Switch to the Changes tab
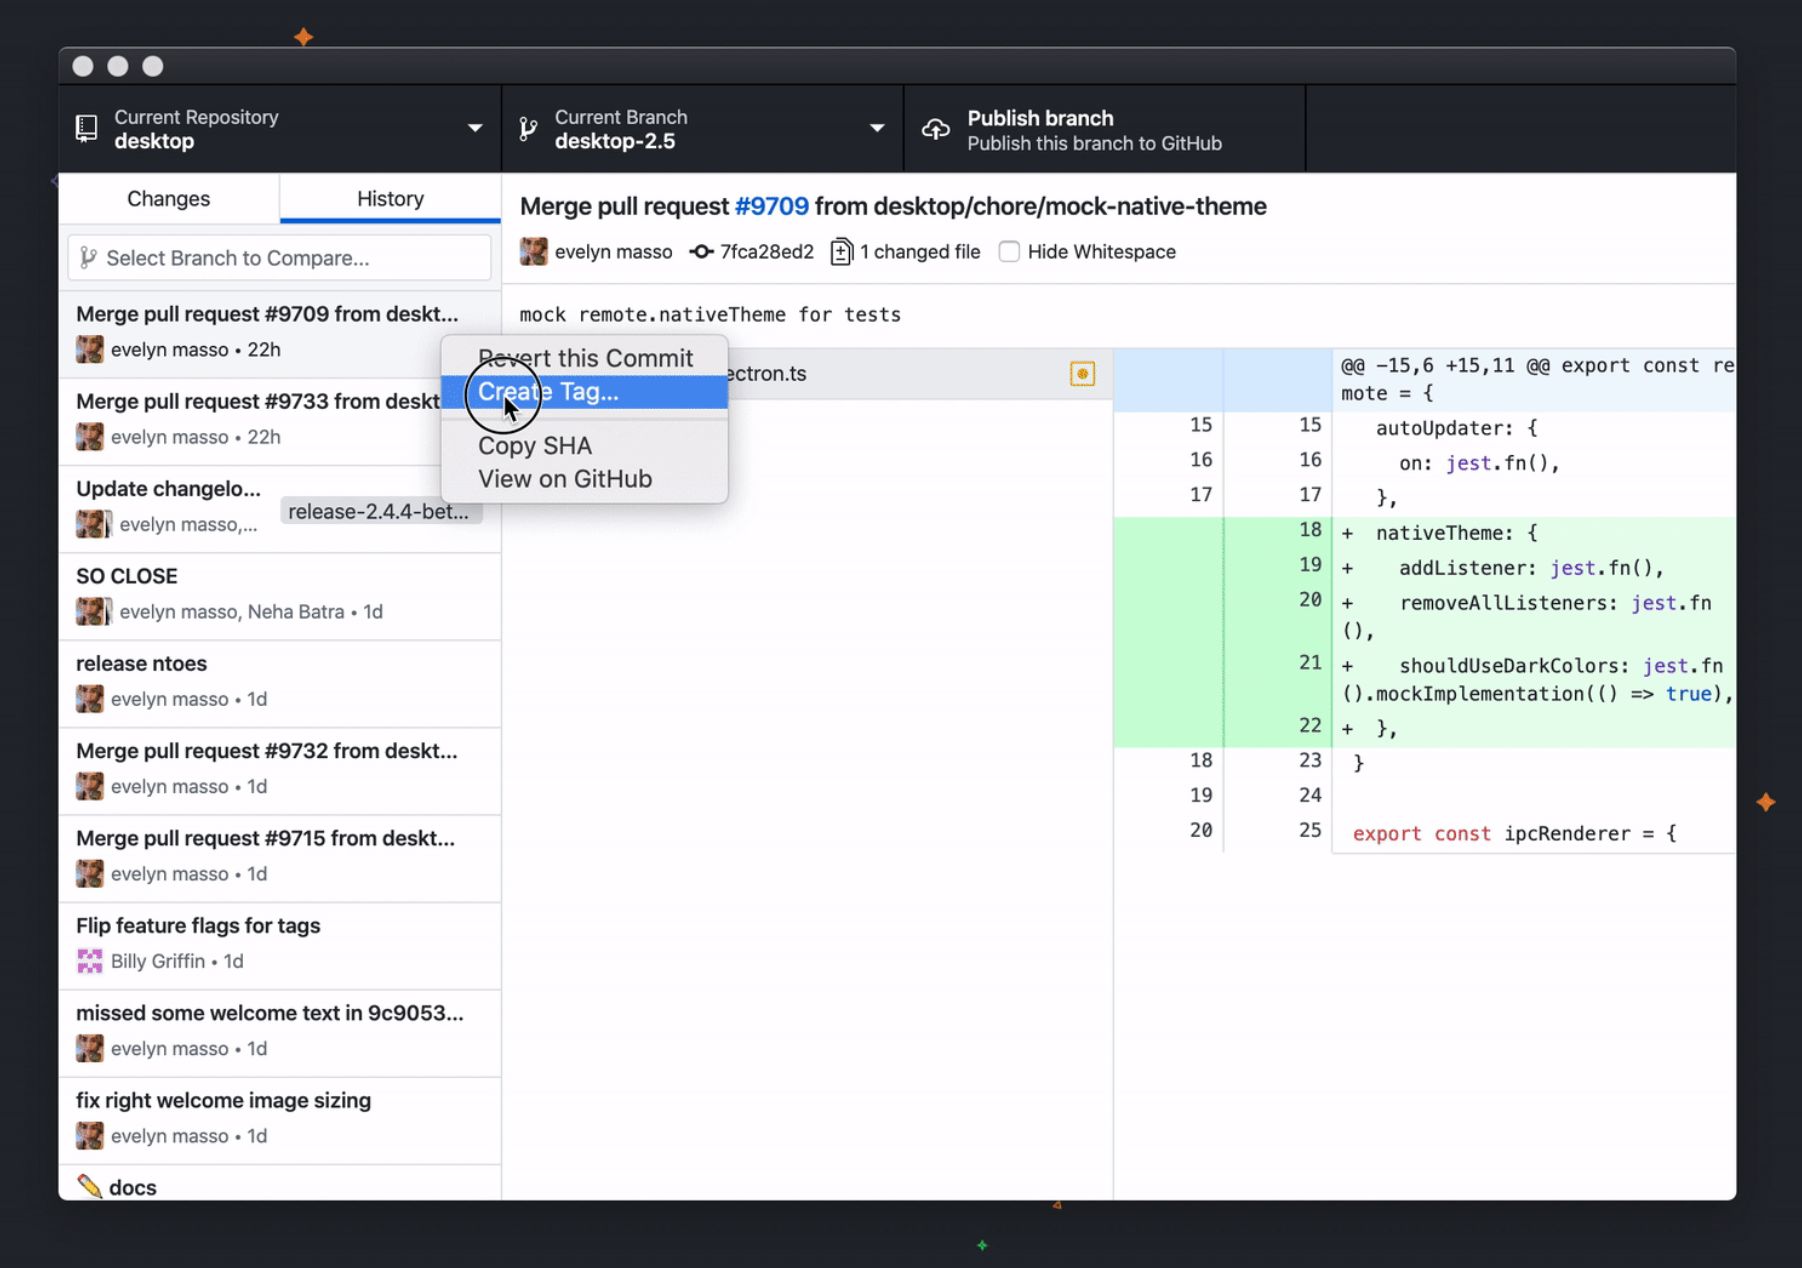This screenshot has height=1268, width=1802. [x=168, y=198]
